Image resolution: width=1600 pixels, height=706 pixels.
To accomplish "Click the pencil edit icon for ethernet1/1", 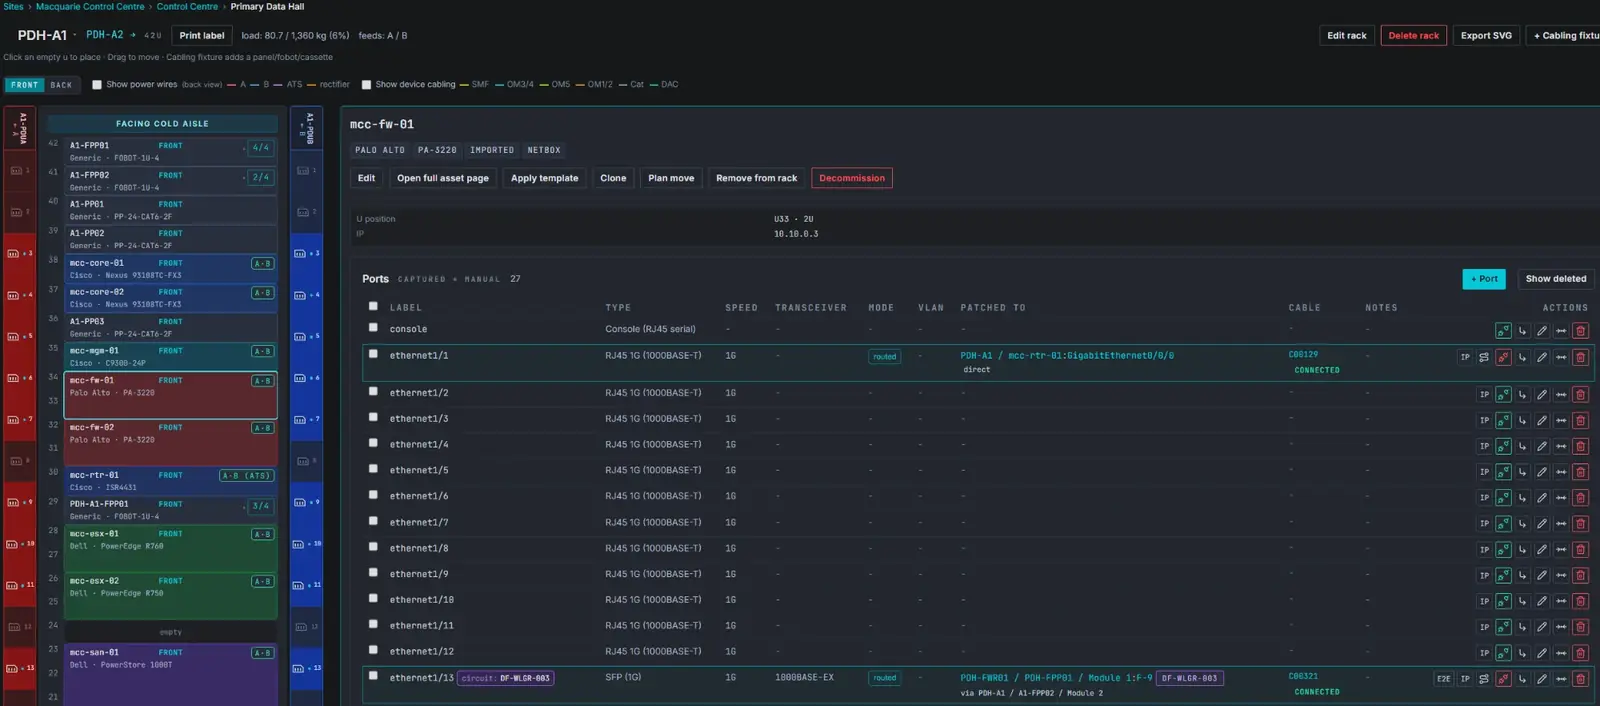I will [1542, 357].
